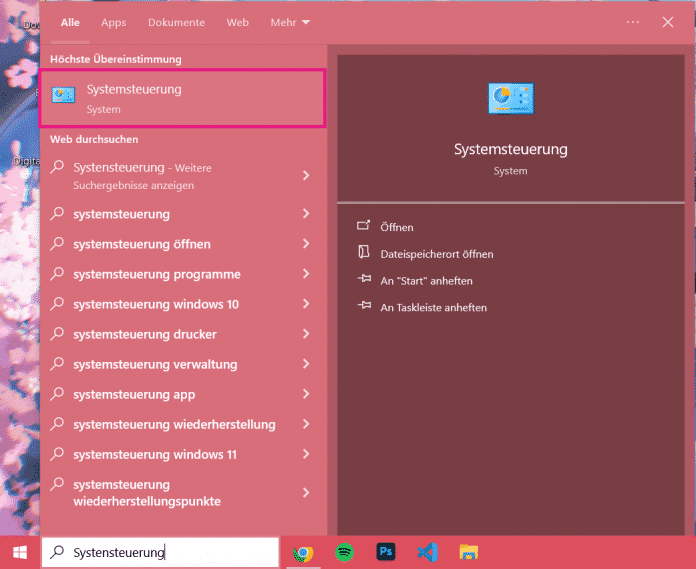Open the Mehr dropdown filter

(x=290, y=22)
